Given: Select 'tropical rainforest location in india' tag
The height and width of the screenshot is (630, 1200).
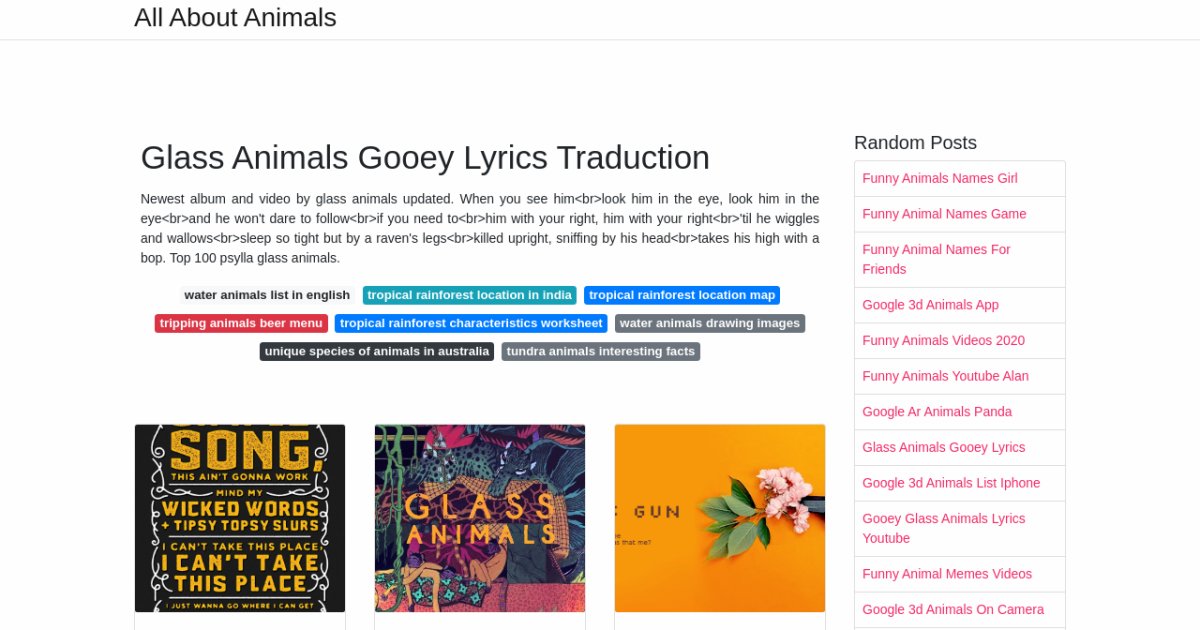Looking at the screenshot, I should [470, 295].
